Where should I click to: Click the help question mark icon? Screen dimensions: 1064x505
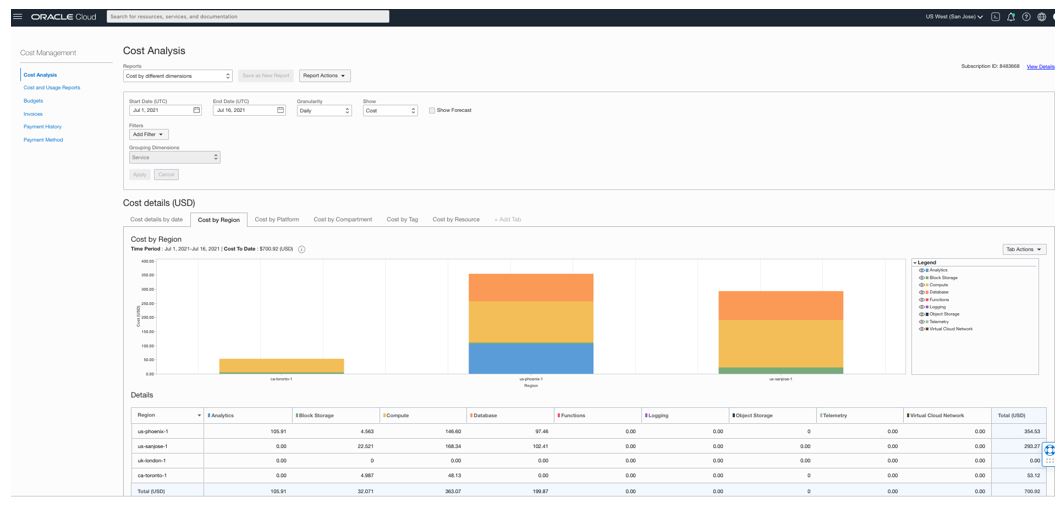point(1026,17)
